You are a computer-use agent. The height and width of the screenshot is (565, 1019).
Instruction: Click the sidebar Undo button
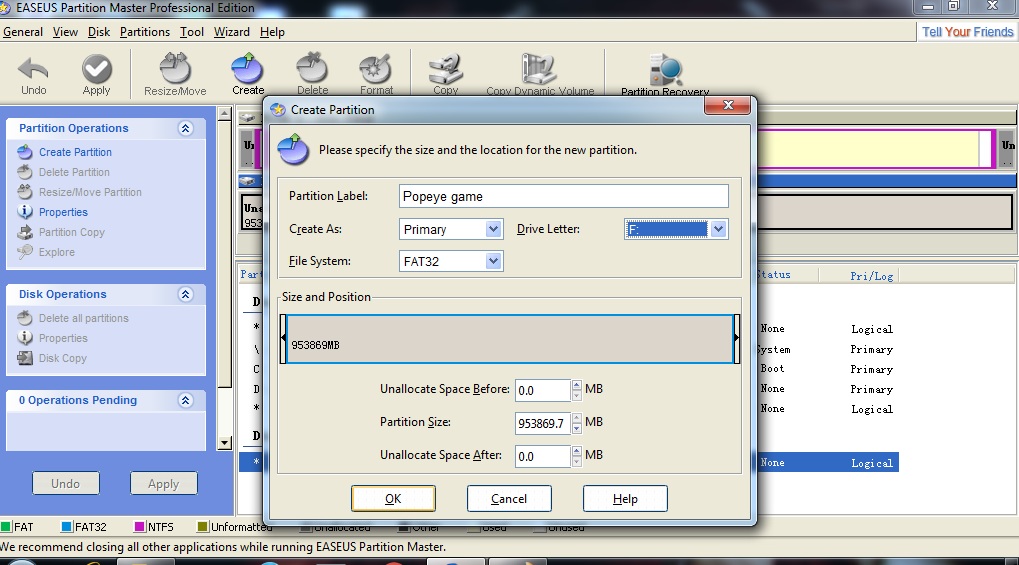click(66, 484)
